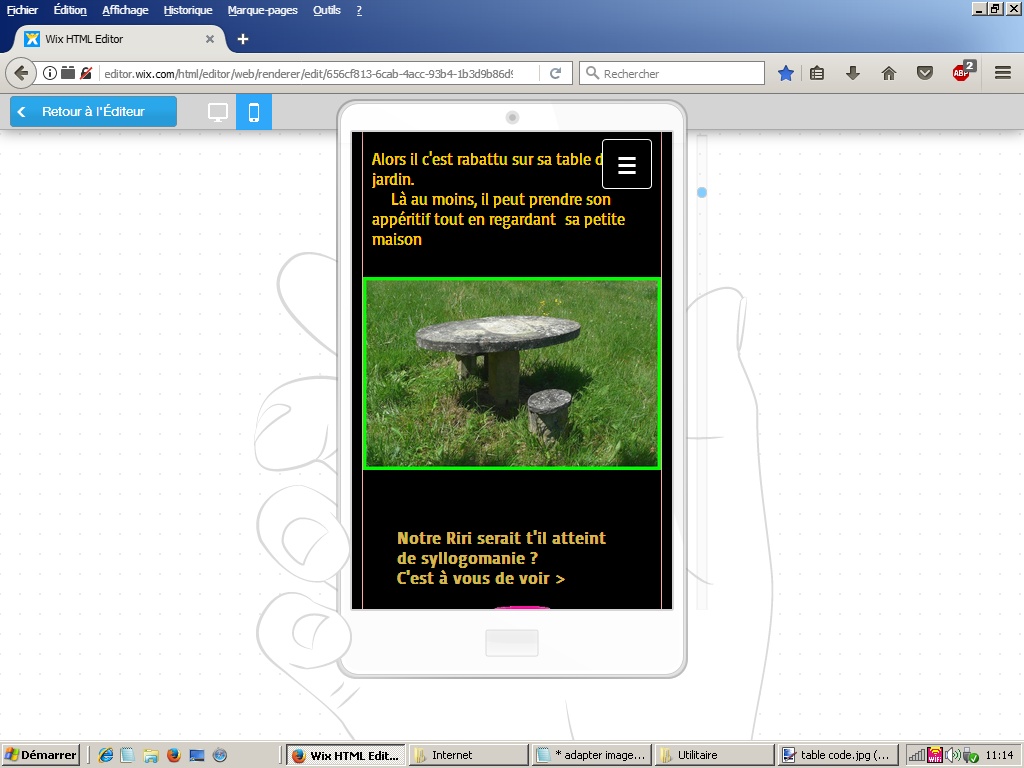Switch to Utilitaire taskbar button
This screenshot has width=1024, height=768.
click(x=714, y=755)
